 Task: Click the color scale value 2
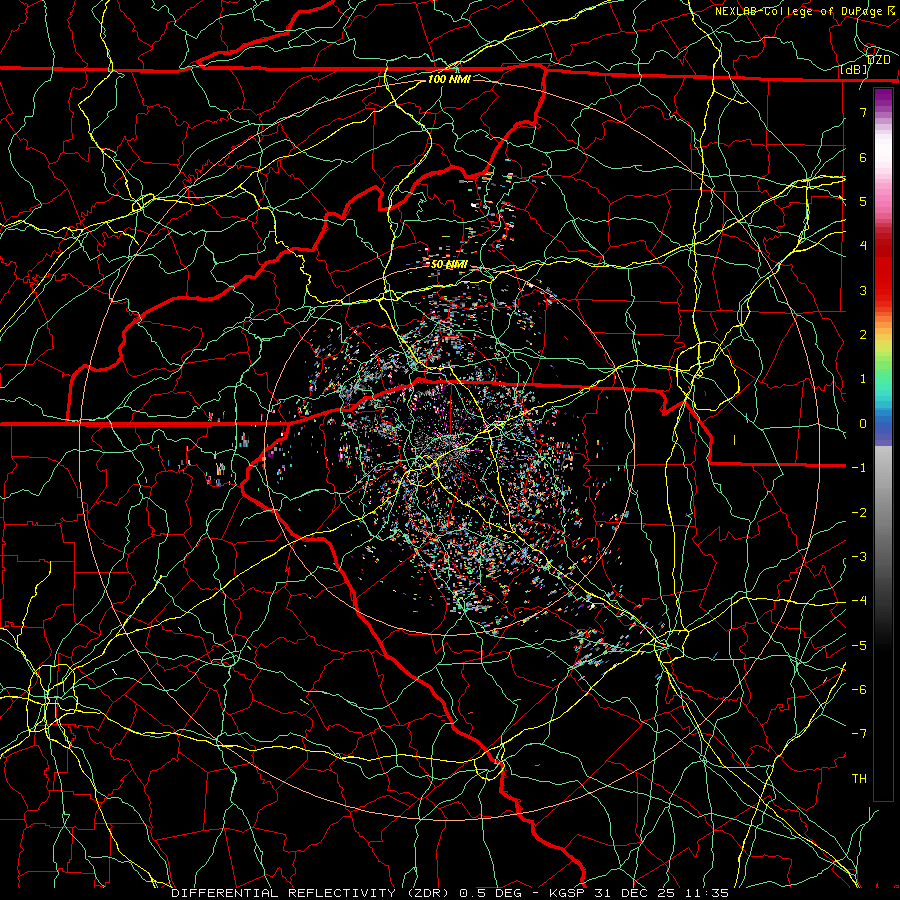click(863, 335)
